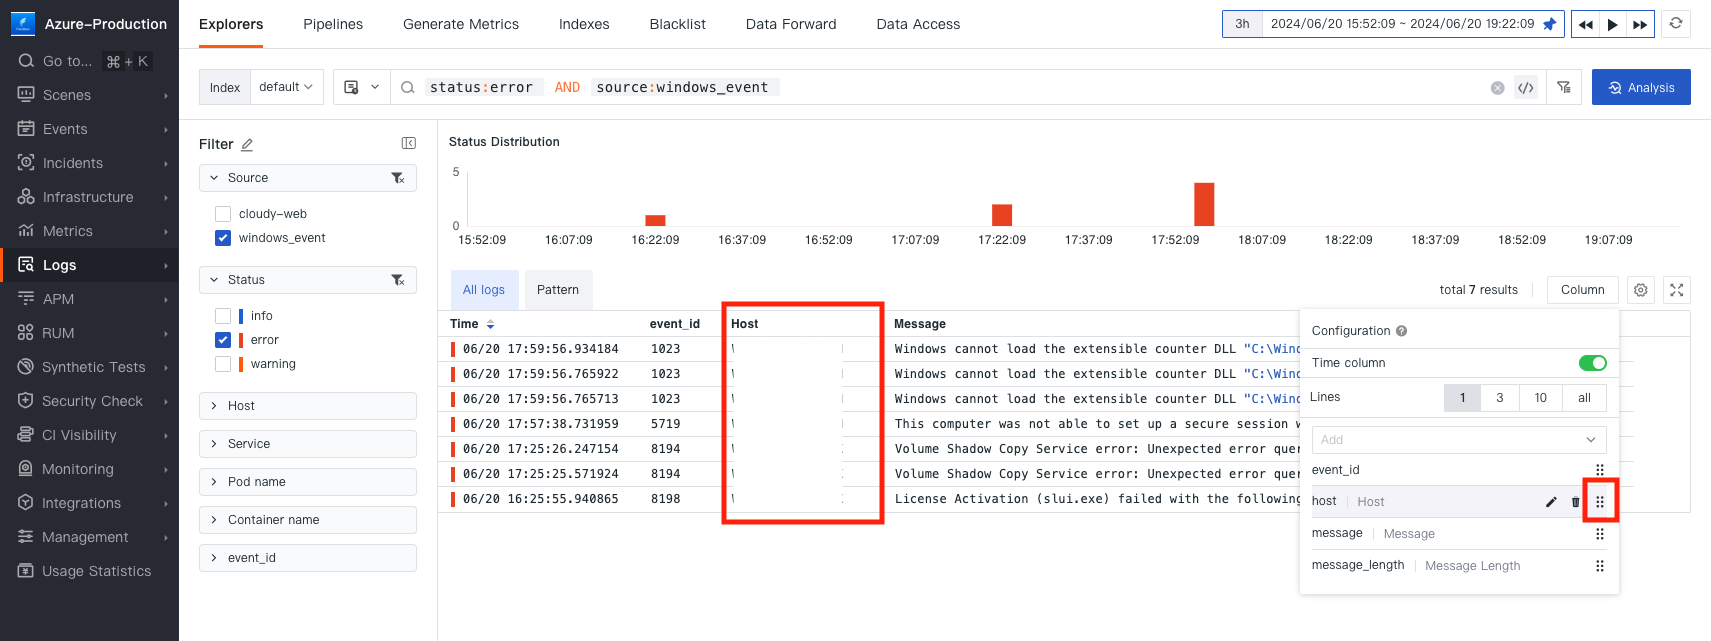Set Lines to 10
Viewport: 1711px width, 641px height.
[x=1541, y=398]
